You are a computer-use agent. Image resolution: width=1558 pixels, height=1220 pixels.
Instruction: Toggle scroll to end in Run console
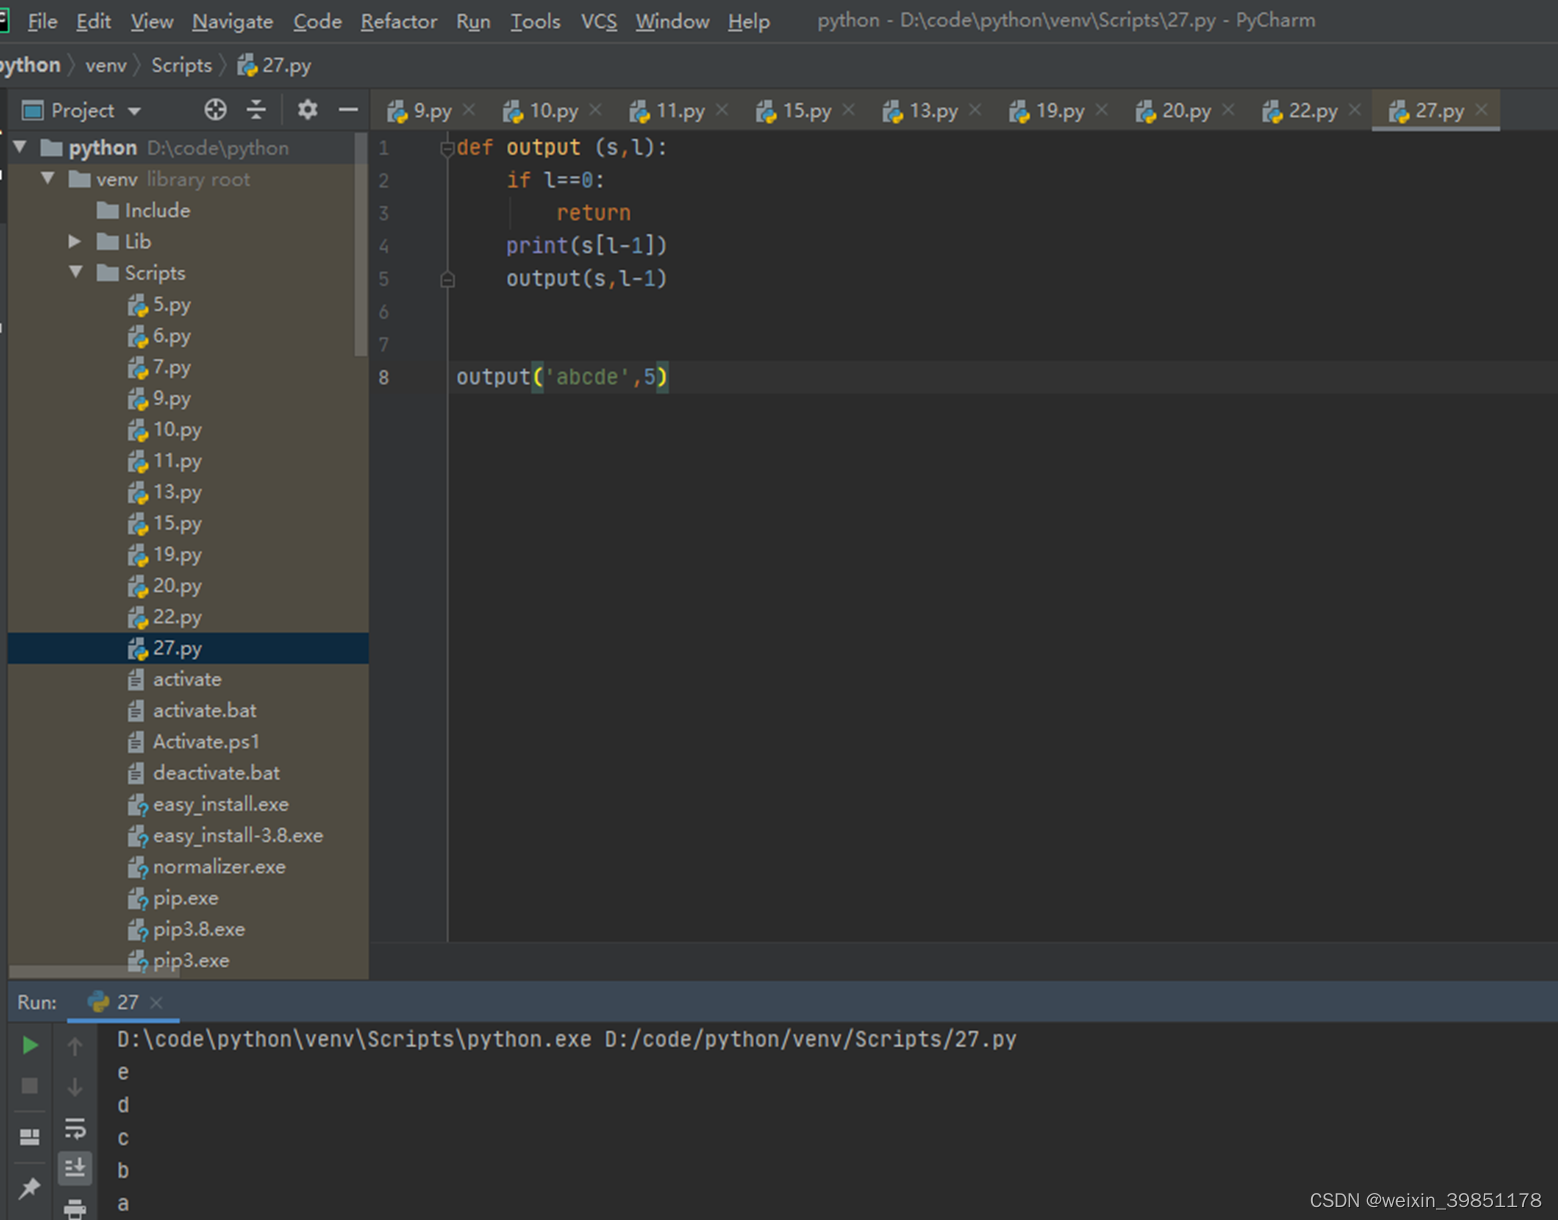75,1168
